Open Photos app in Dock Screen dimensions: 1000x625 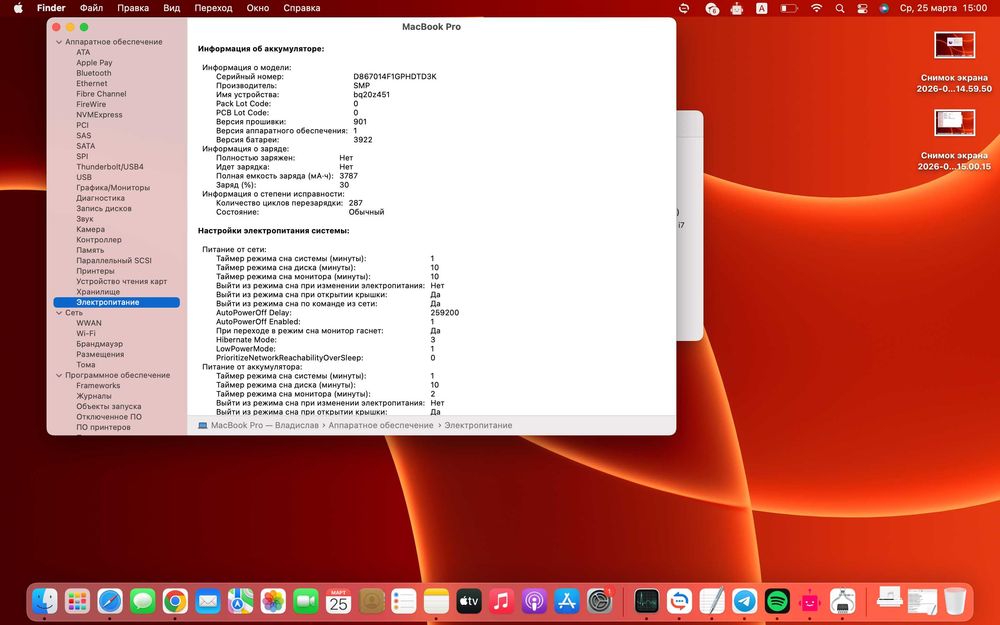pyautogui.click(x=273, y=601)
